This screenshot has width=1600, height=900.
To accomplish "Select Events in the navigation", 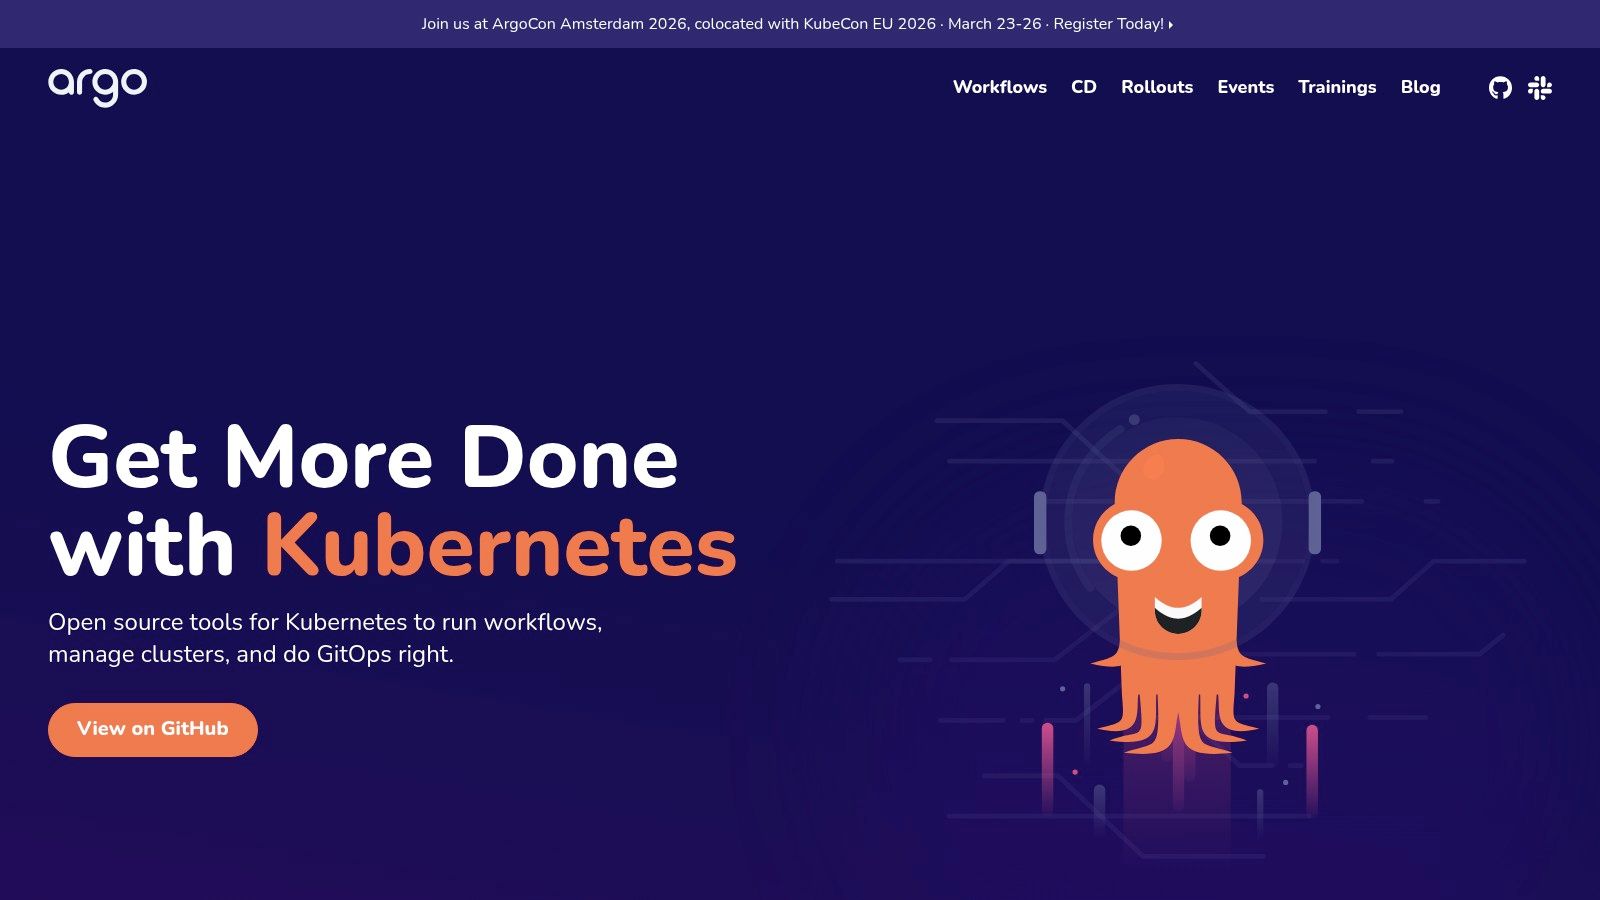I will coord(1246,87).
